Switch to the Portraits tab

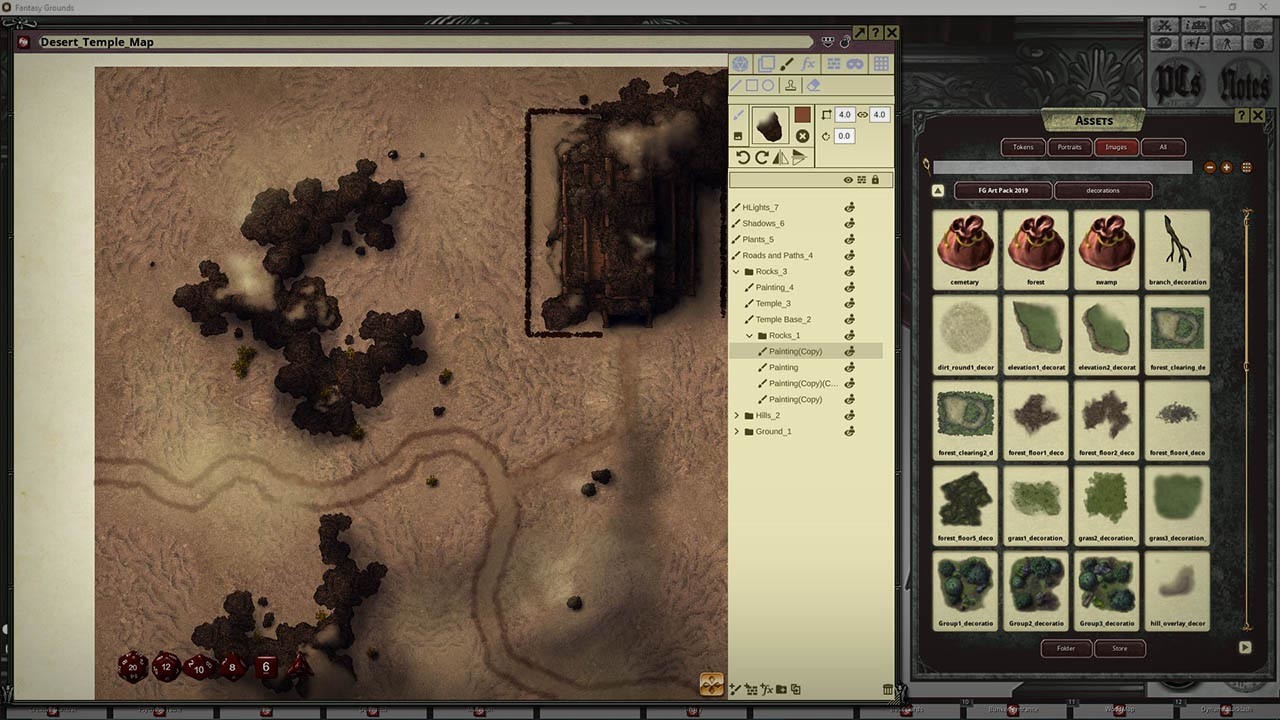1070,147
